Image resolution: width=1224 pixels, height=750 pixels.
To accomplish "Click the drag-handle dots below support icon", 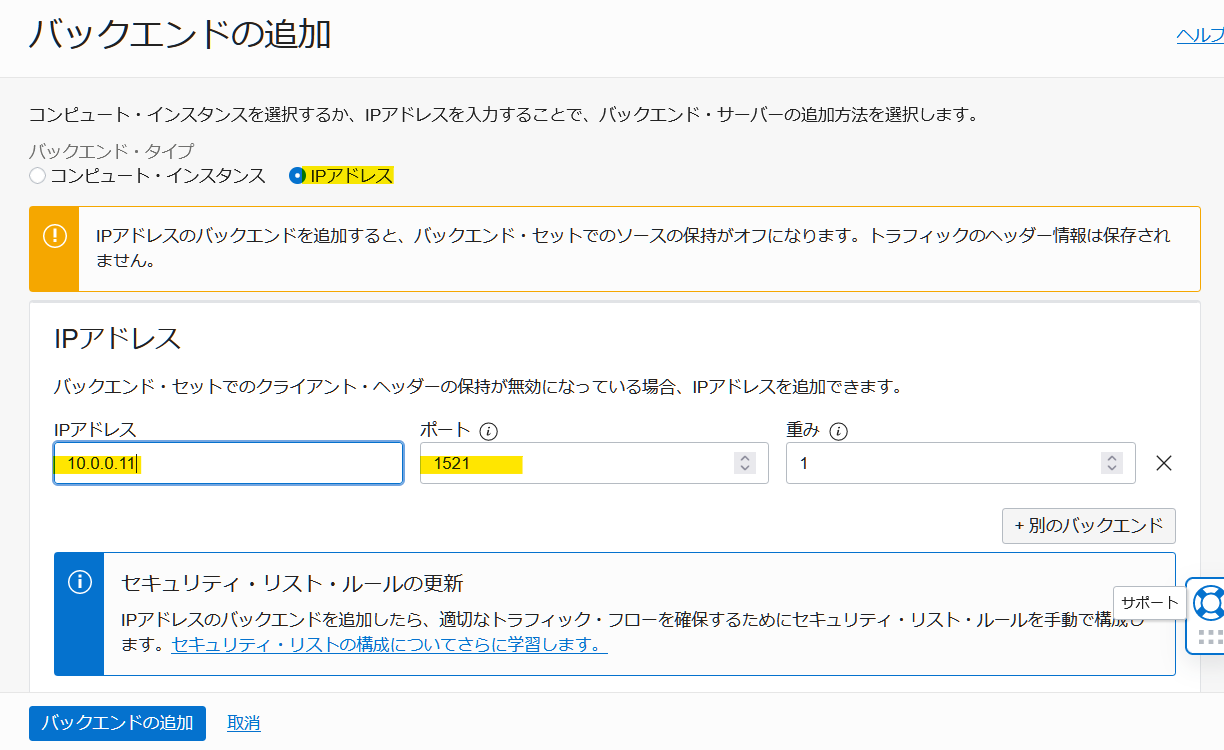I will point(1210,637).
